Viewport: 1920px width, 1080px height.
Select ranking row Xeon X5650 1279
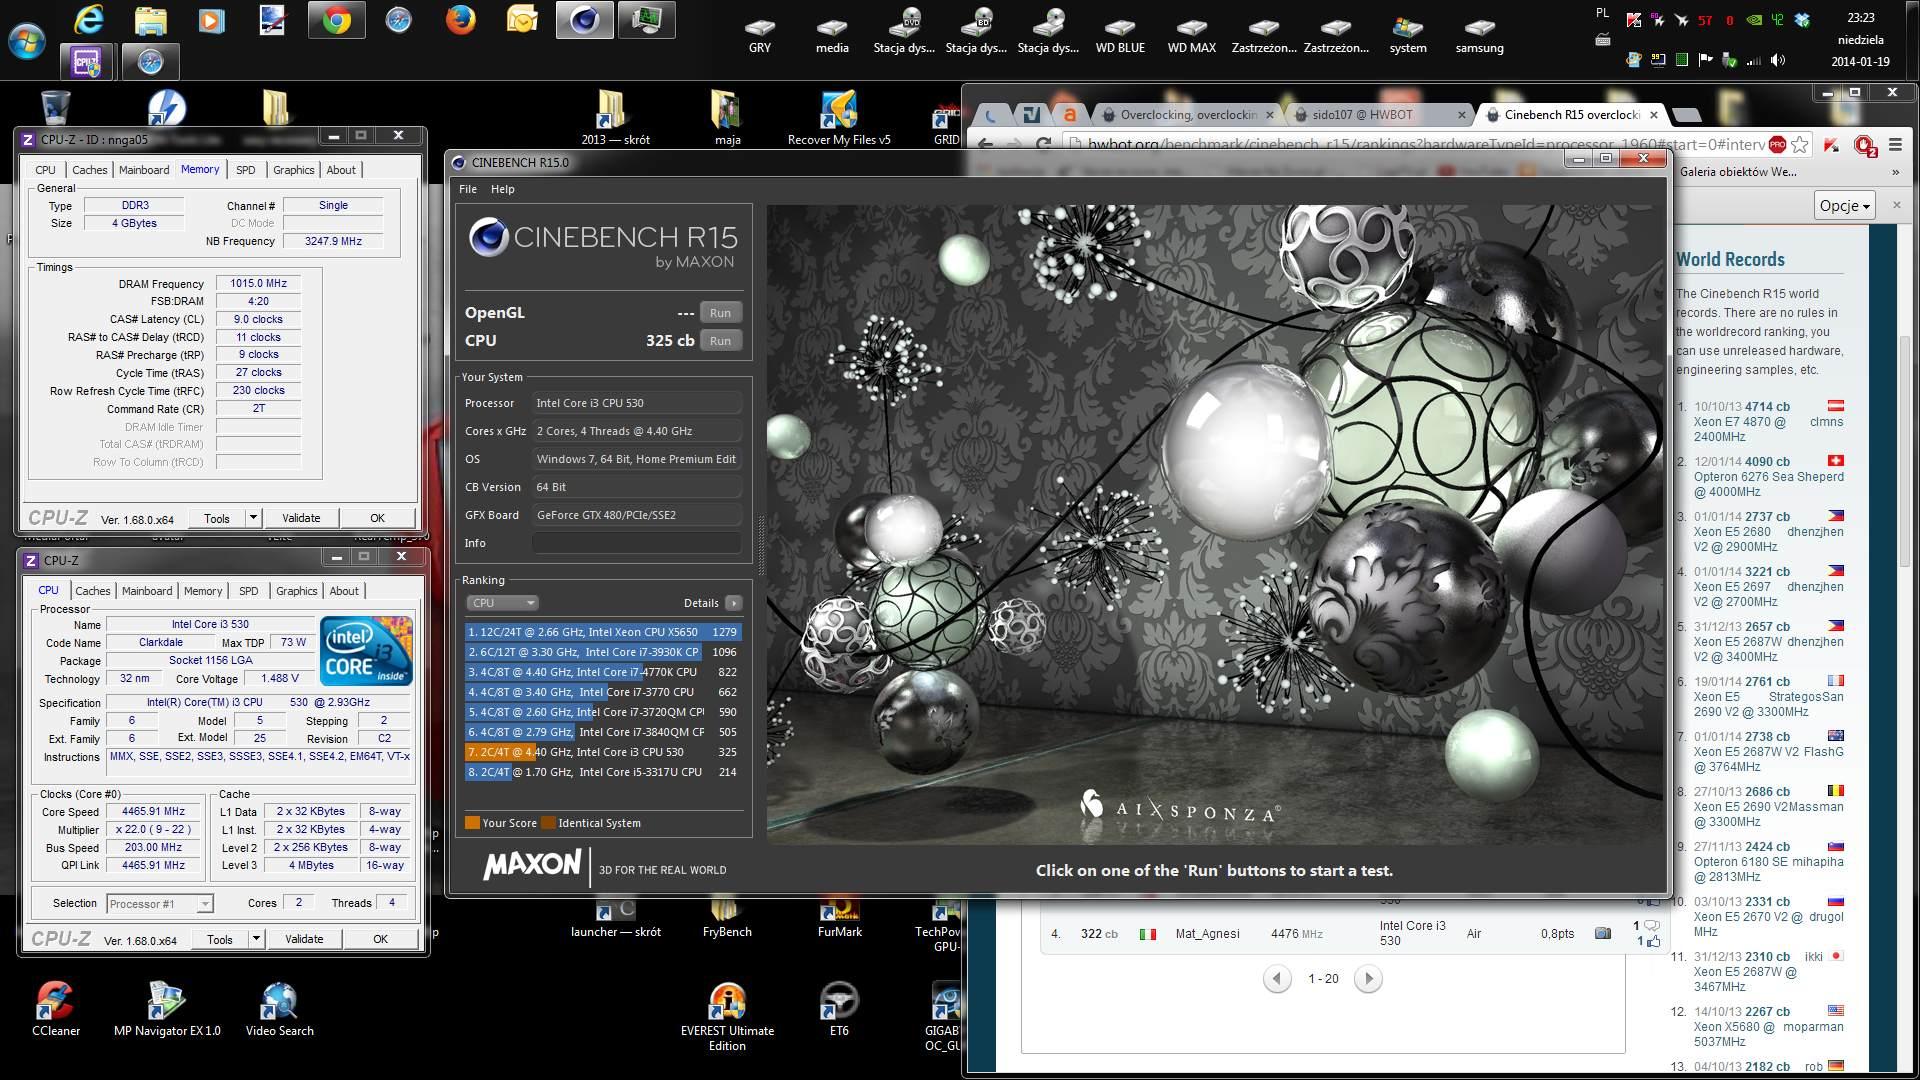click(603, 632)
